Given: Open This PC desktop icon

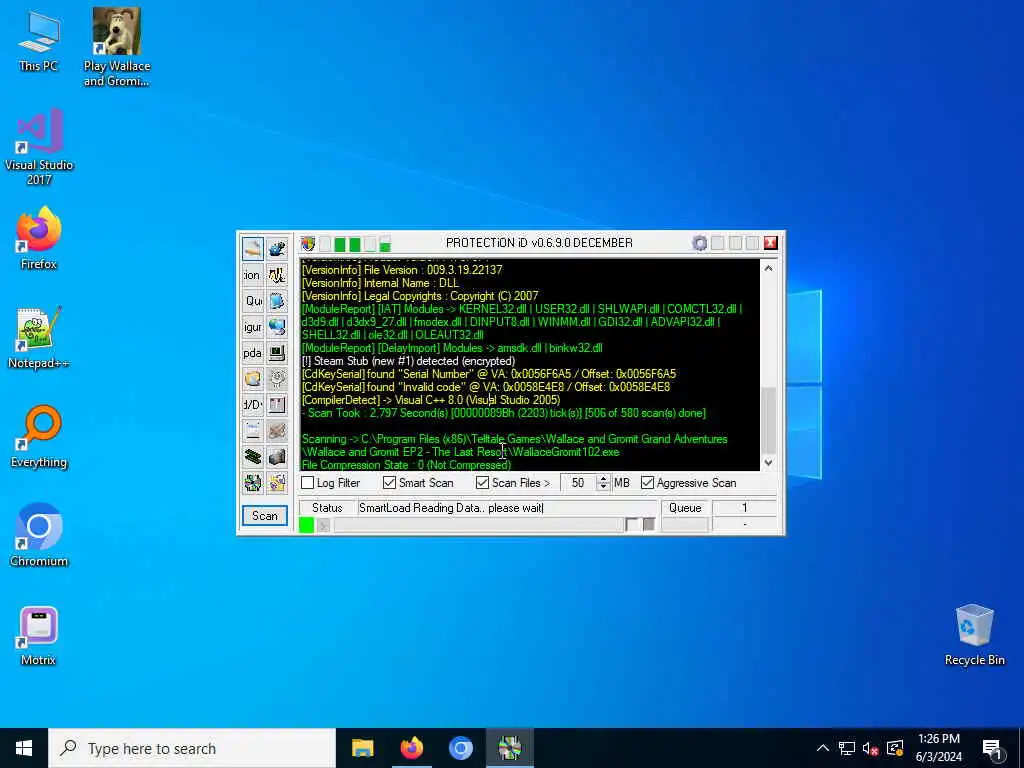Looking at the screenshot, I should click(x=39, y=40).
